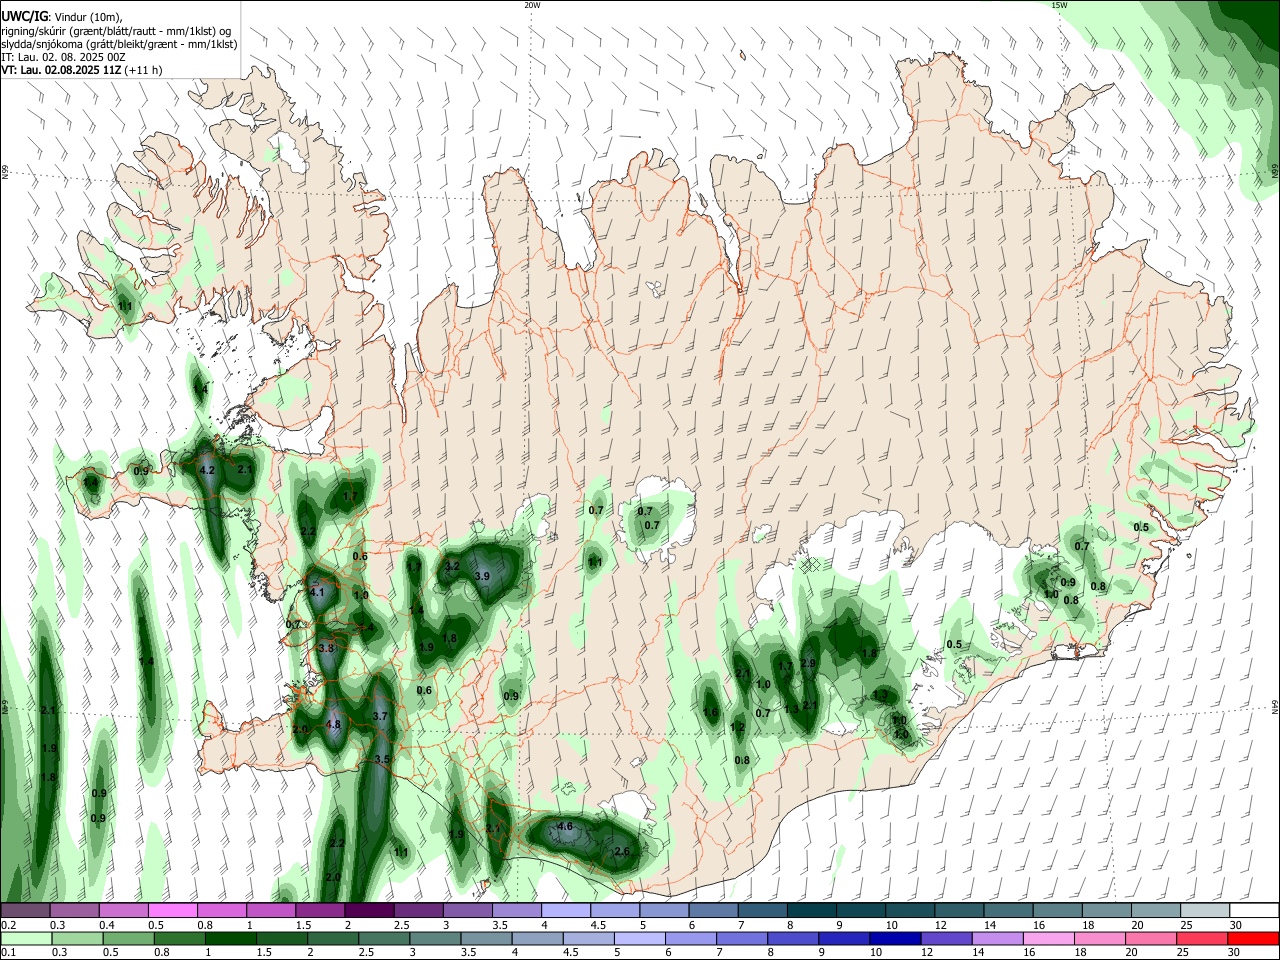The height and width of the screenshot is (960, 1280).
Task: Click 'VT: Lau. 02.08.2025 11Z' valid time
Action: [61, 70]
